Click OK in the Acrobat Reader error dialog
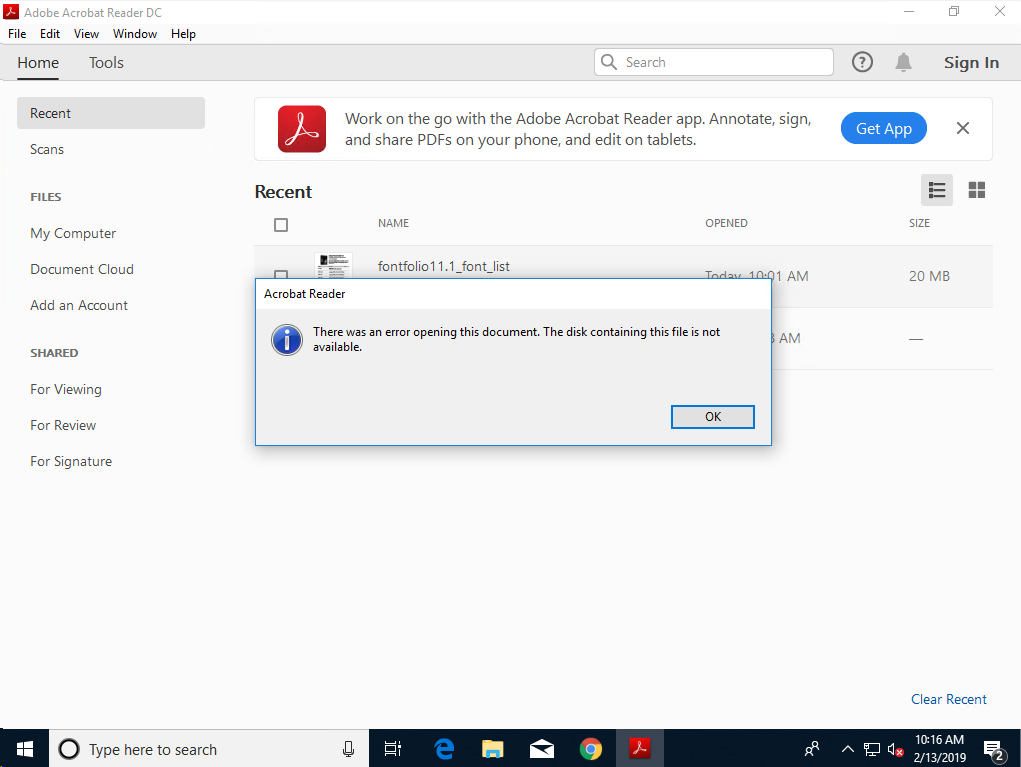 point(712,417)
